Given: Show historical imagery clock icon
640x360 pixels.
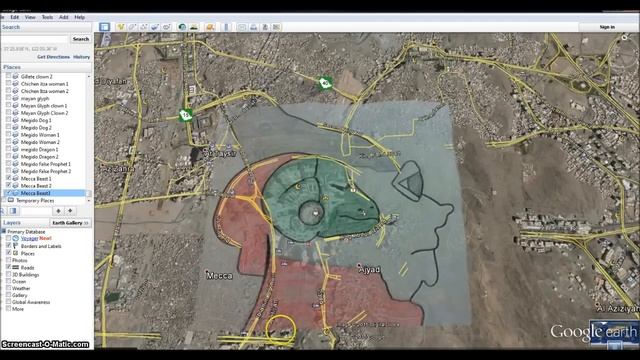Looking at the screenshot, I should pos(182,27).
